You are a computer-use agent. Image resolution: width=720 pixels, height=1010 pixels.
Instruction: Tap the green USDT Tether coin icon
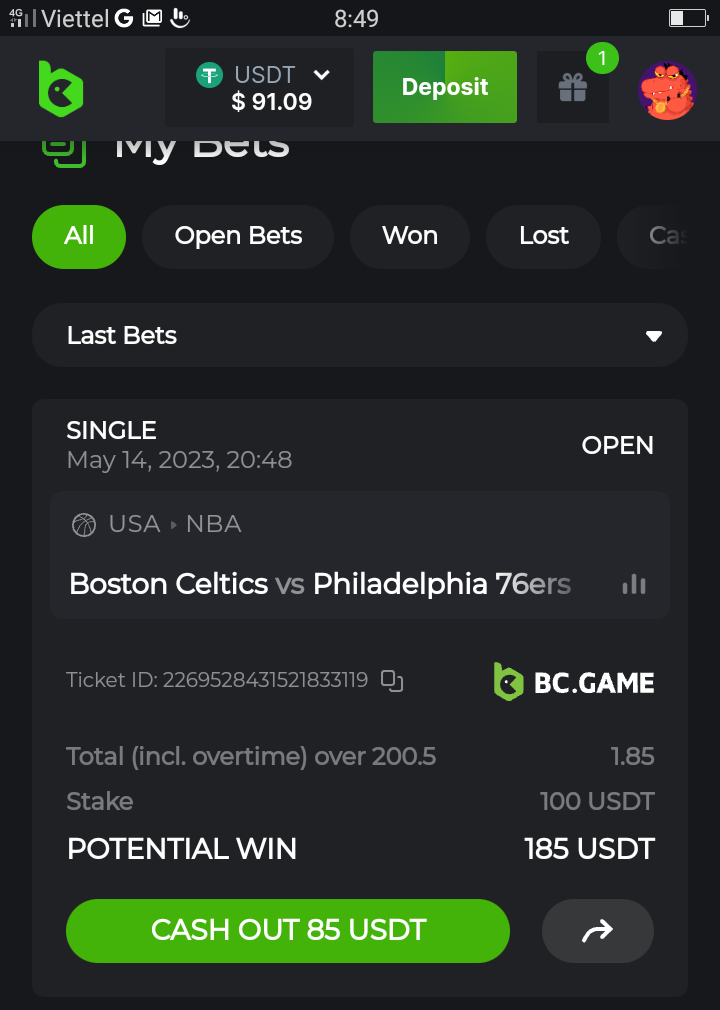click(x=209, y=75)
